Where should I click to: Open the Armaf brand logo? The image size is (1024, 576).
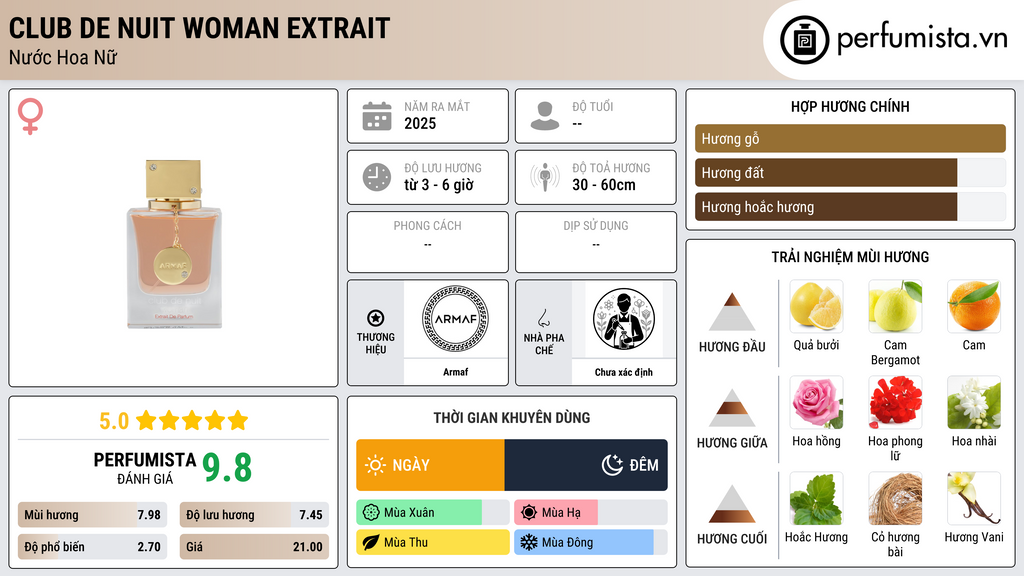point(455,319)
